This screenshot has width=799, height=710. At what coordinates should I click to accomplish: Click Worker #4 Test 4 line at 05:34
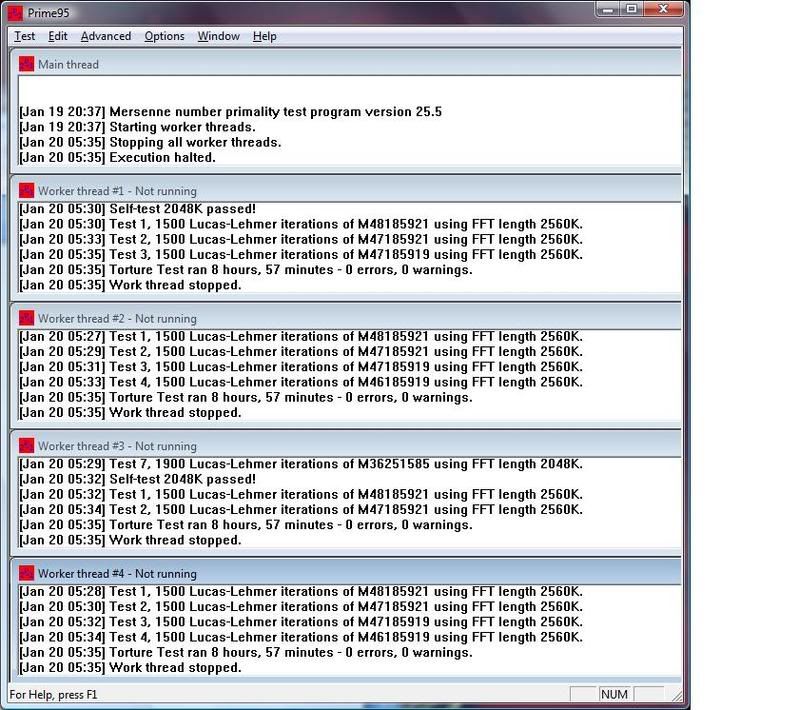coord(301,637)
